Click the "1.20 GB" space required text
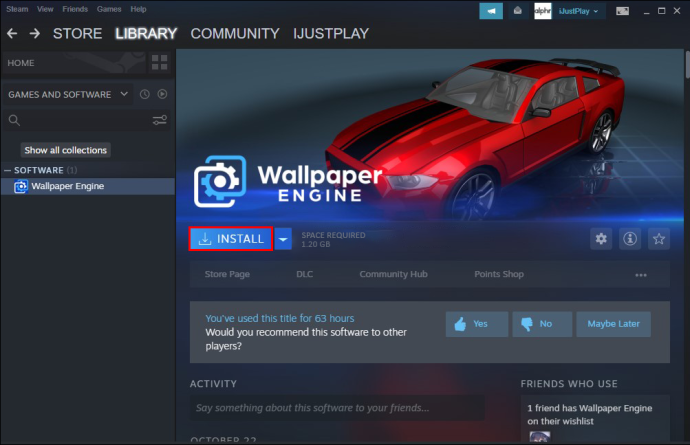Image resolution: width=690 pixels, height=445 pixels. point(316,244)
